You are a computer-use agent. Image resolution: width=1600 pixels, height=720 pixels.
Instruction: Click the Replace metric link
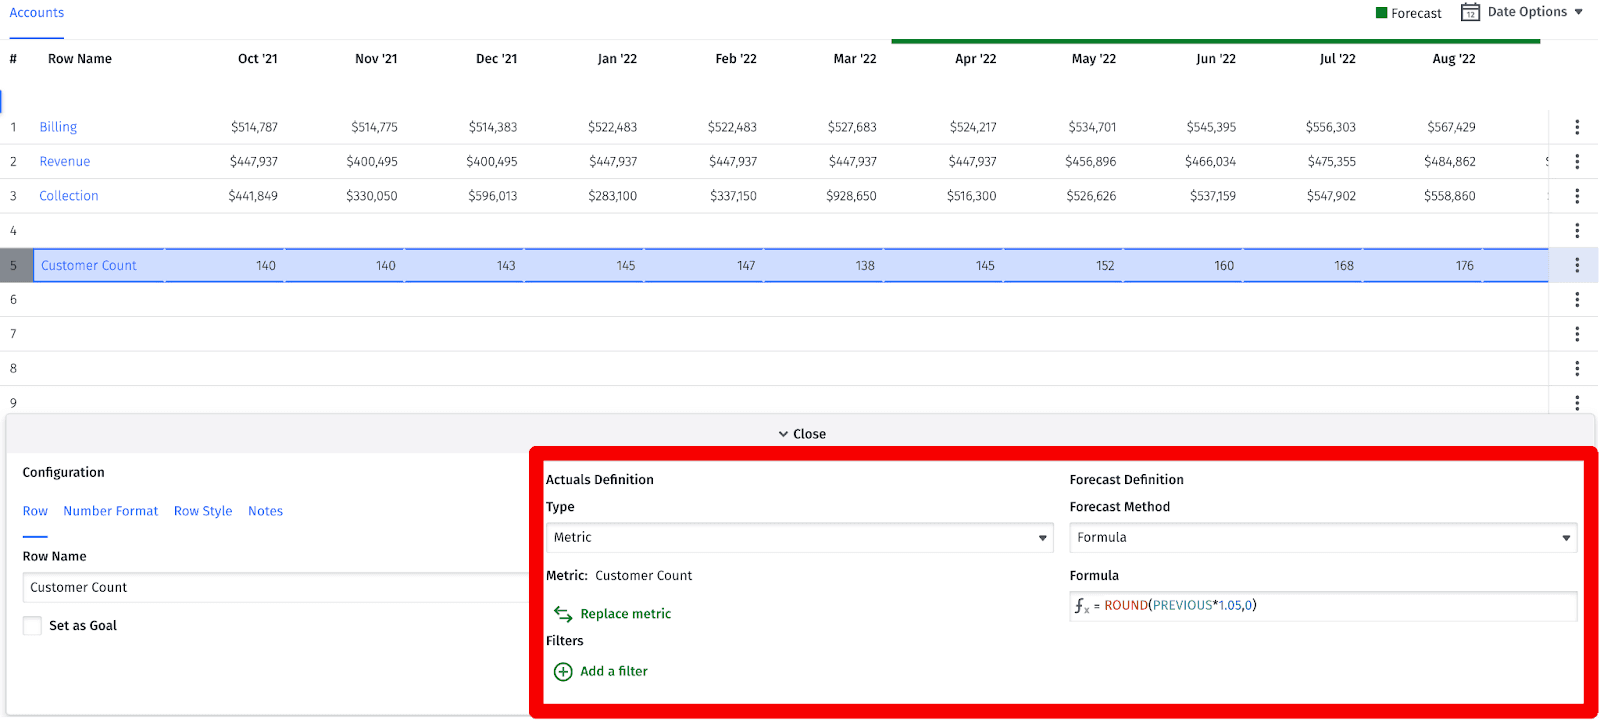[626, 614]
